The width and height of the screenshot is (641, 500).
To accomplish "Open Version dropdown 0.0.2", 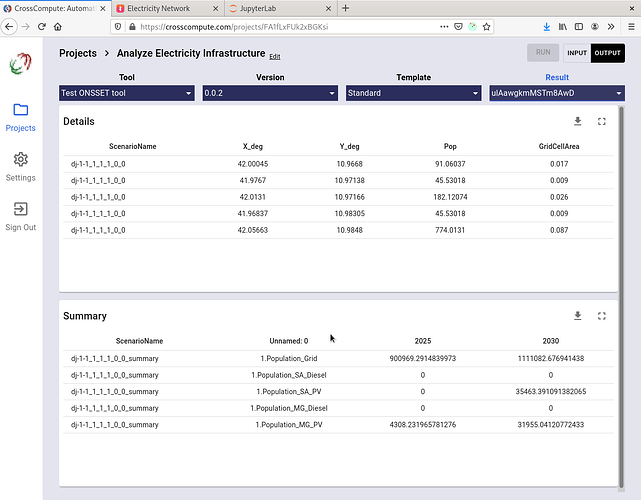I will pos(270,93).
